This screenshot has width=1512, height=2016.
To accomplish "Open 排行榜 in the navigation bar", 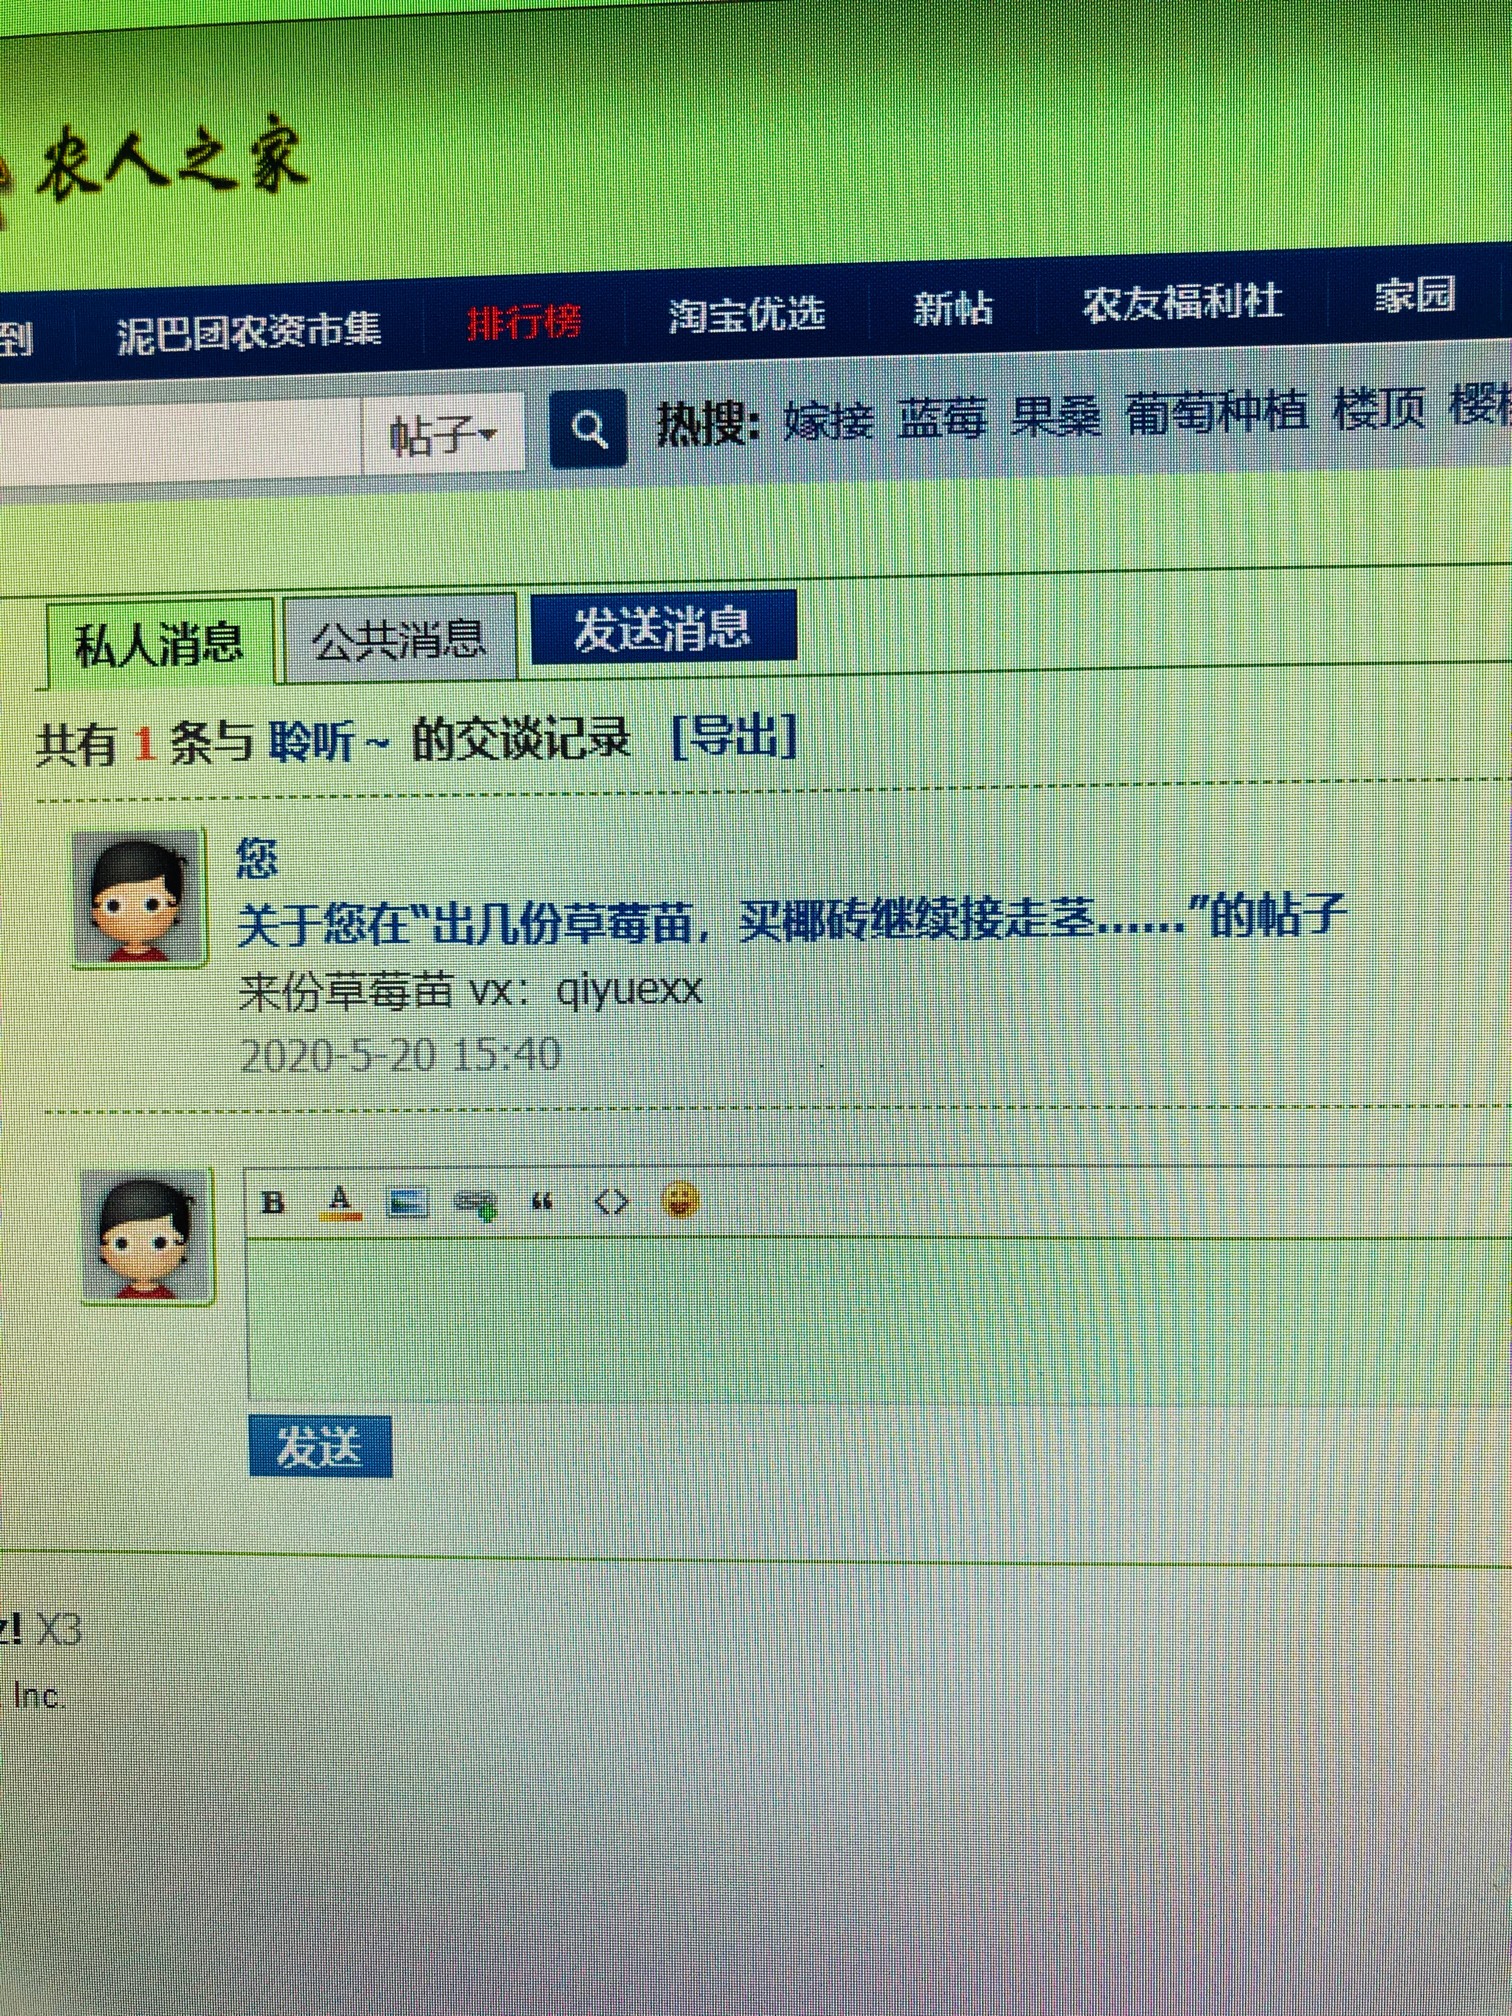I will (524, 323).
